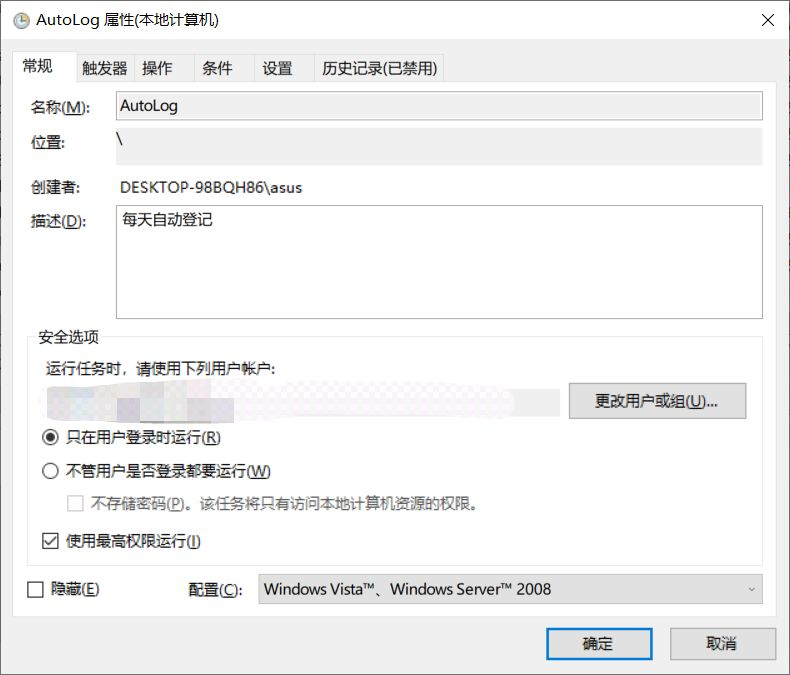Select 不管用户是否登录都要运行 radio option
790x675 pixels.
50,471
